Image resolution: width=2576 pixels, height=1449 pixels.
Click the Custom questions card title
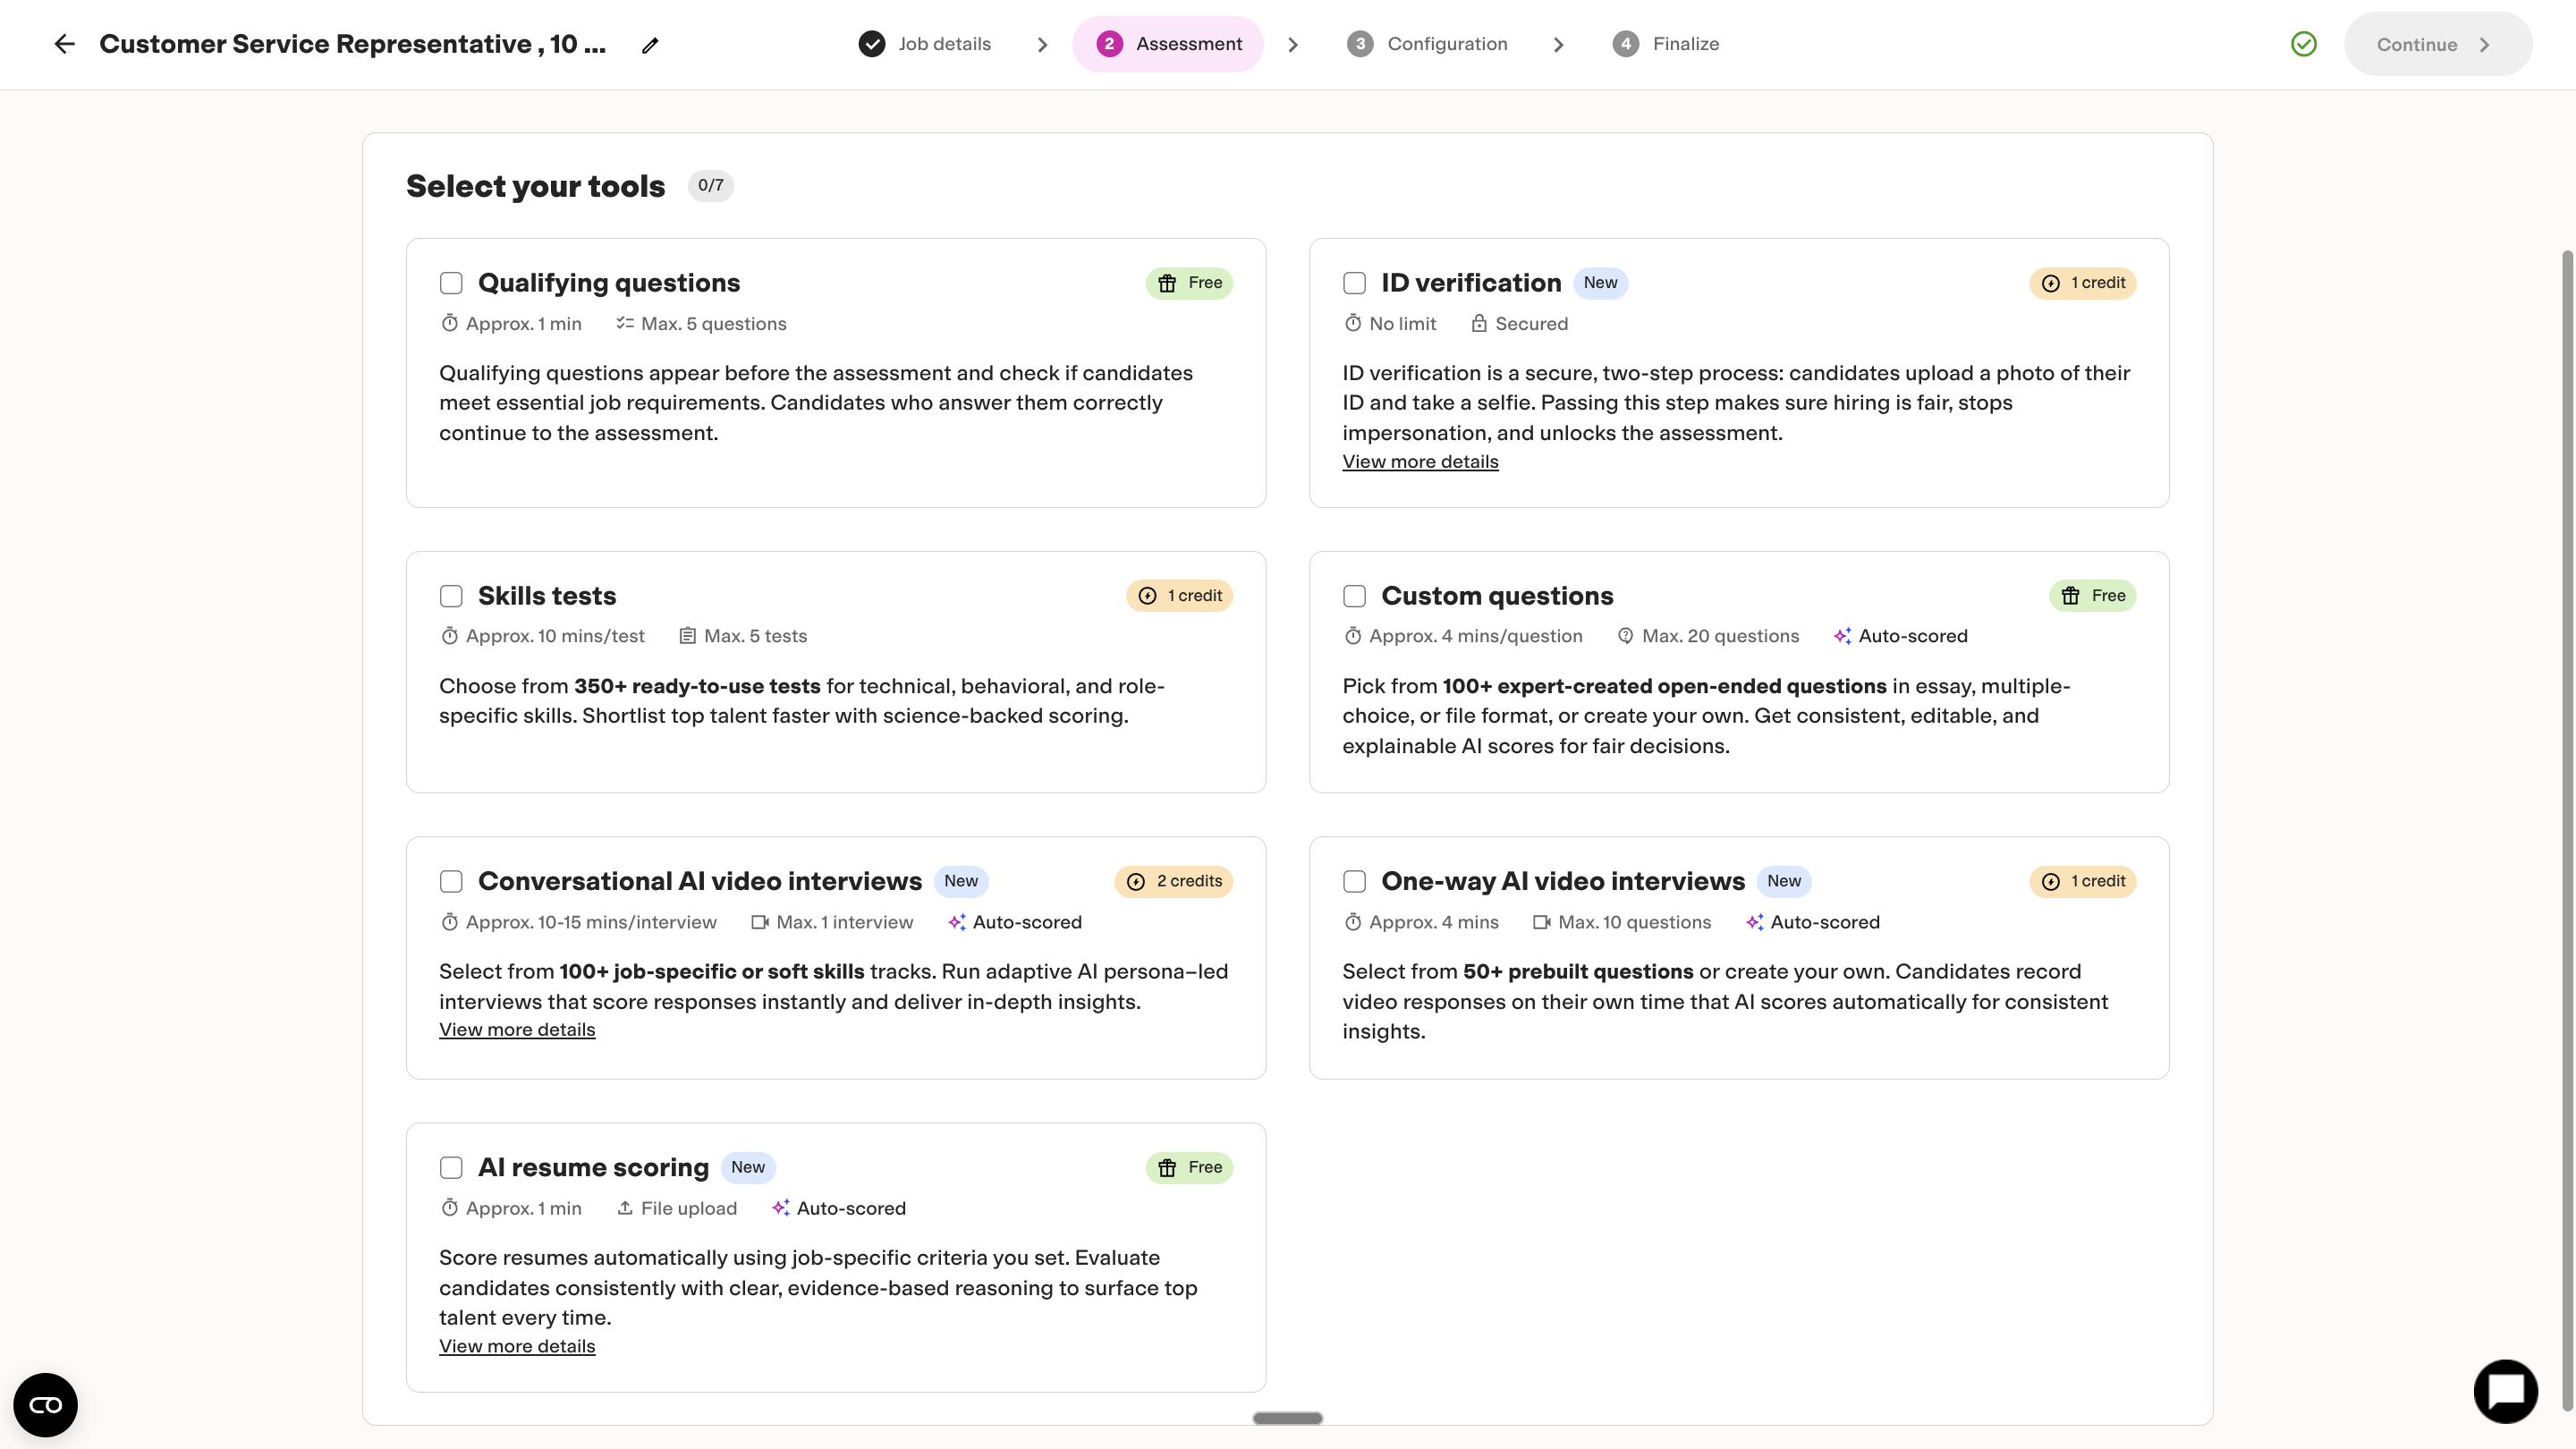click(x=1497, y=596)
